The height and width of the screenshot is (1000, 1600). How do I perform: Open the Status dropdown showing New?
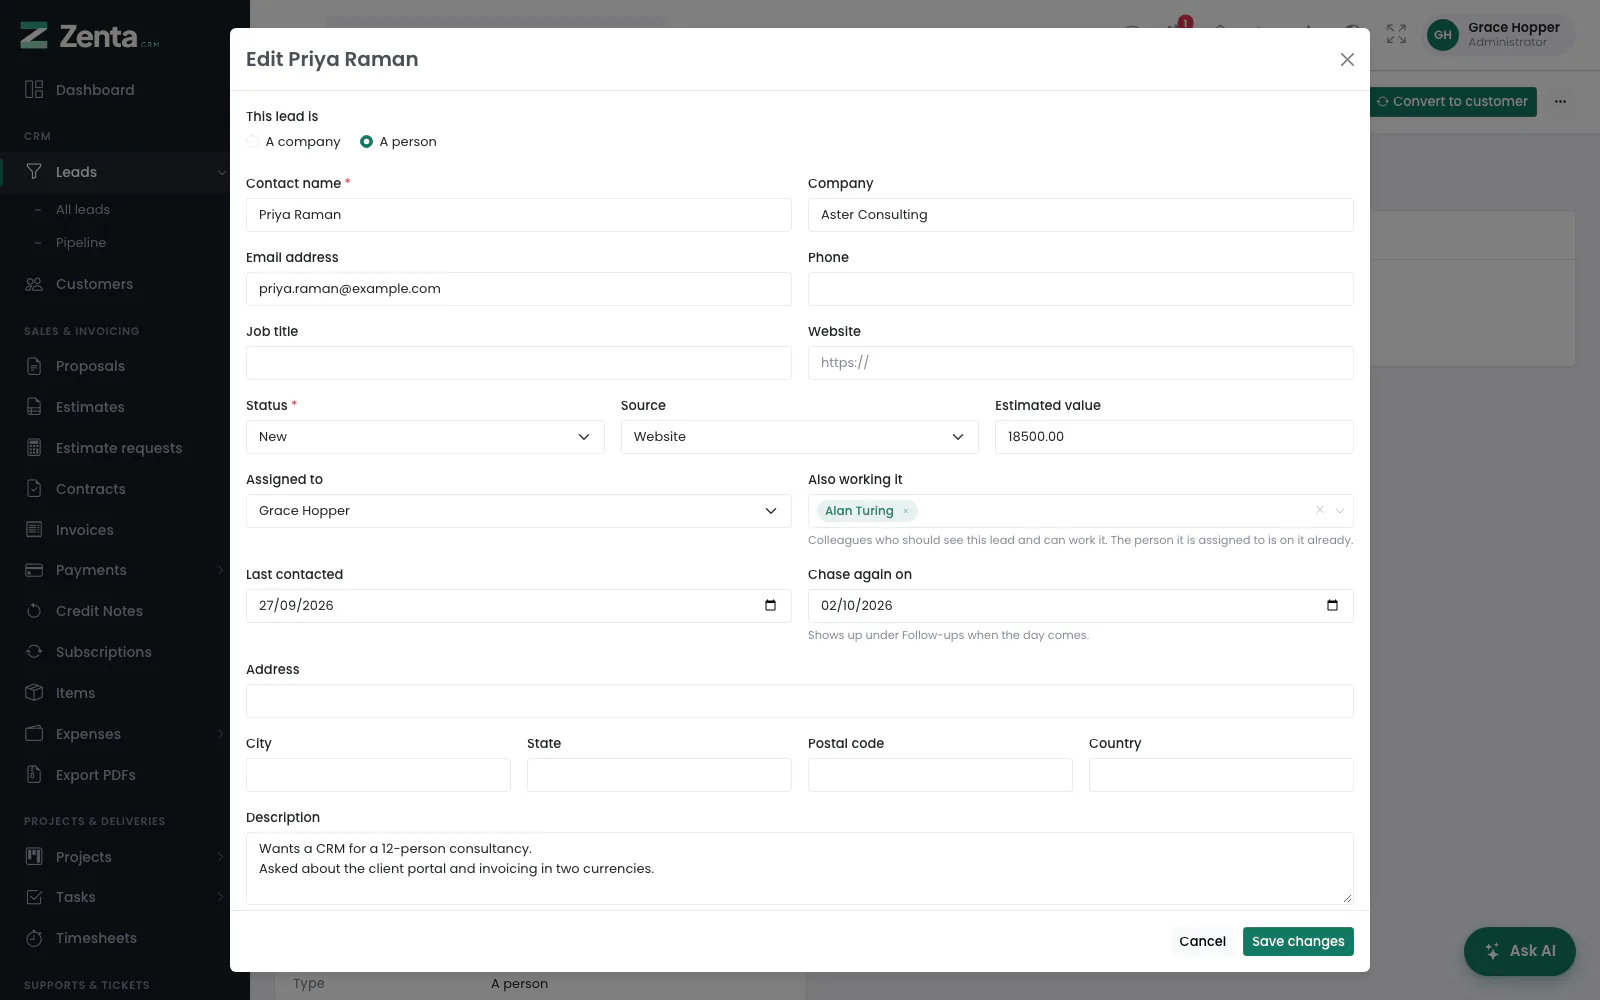coord(425,437)
